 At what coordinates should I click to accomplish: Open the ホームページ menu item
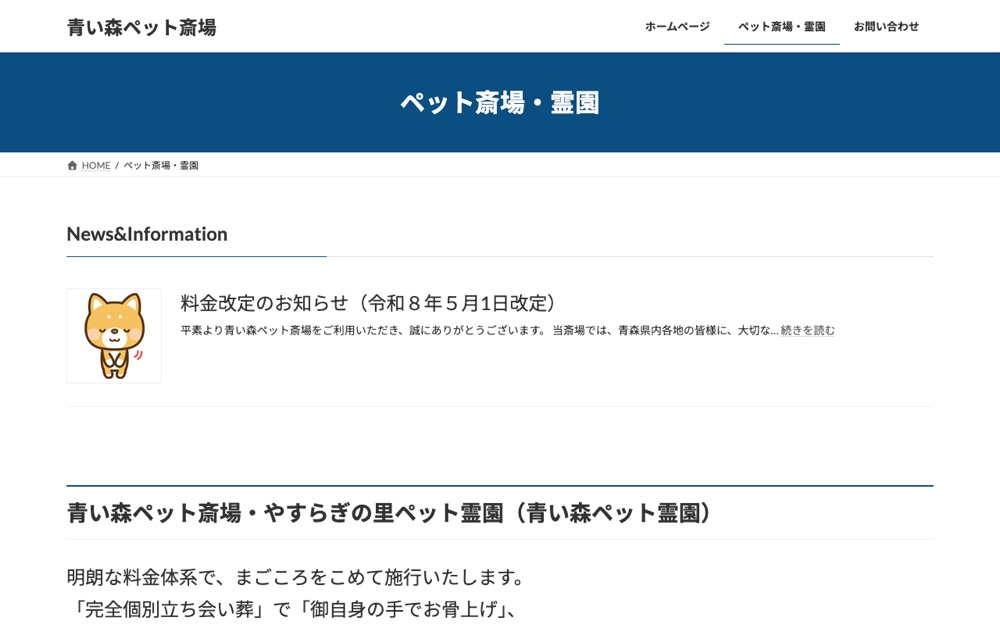(x=677, y=27)
